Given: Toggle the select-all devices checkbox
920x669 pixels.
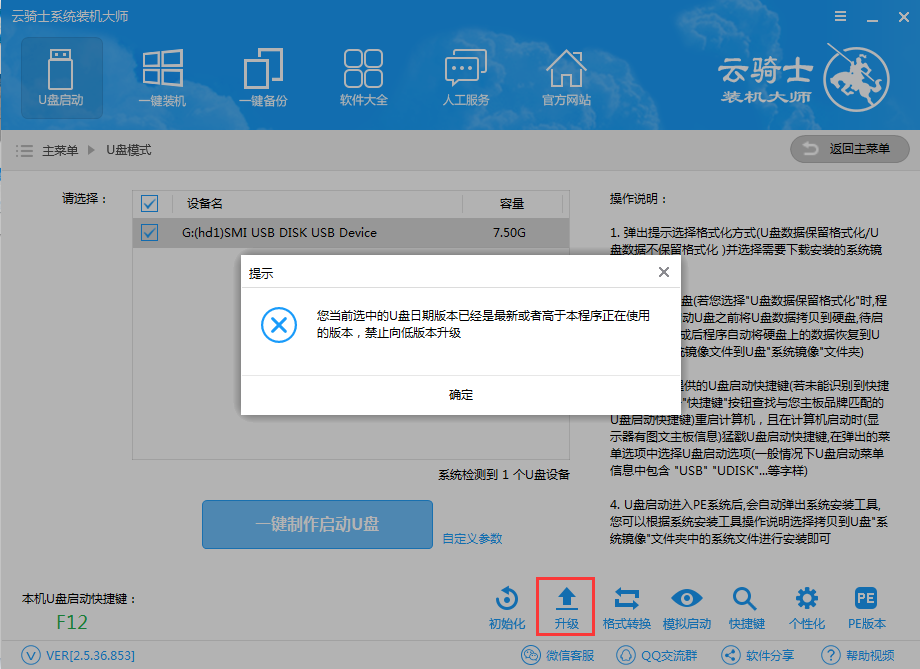Looking at the screenshot, I should (x=149, y=203).
